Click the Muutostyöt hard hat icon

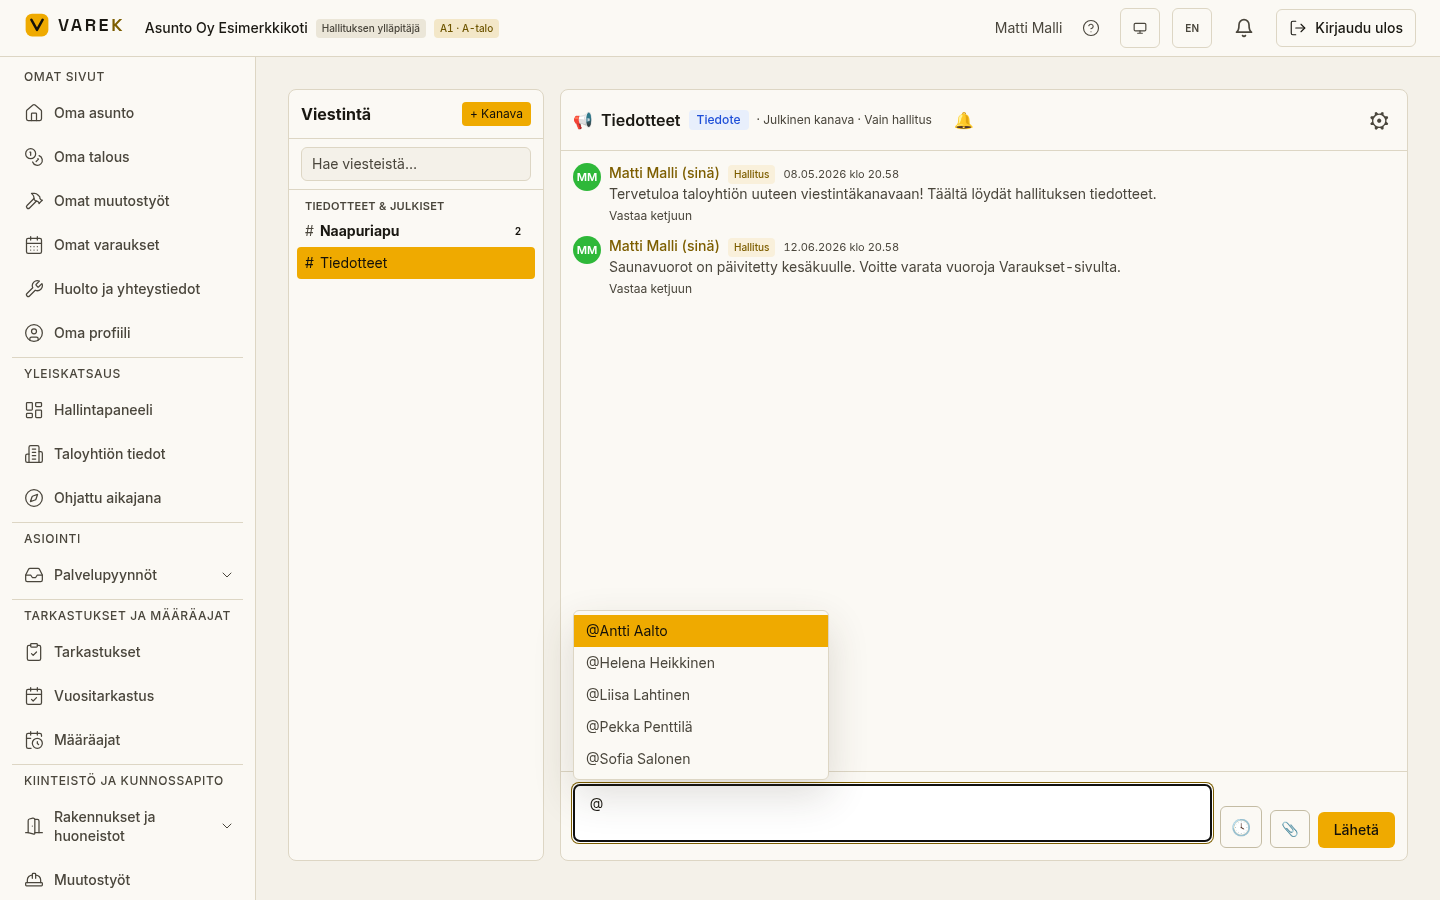[34, 880]
